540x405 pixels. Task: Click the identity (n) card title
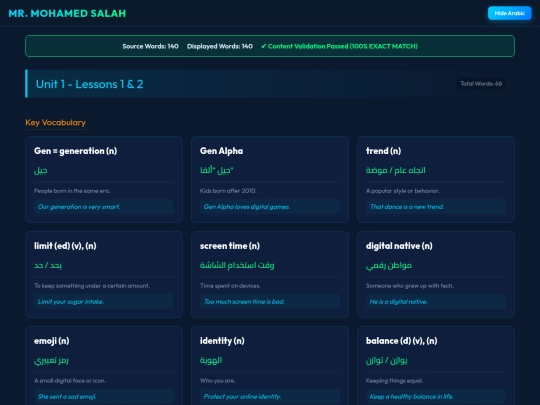[222, 341]
